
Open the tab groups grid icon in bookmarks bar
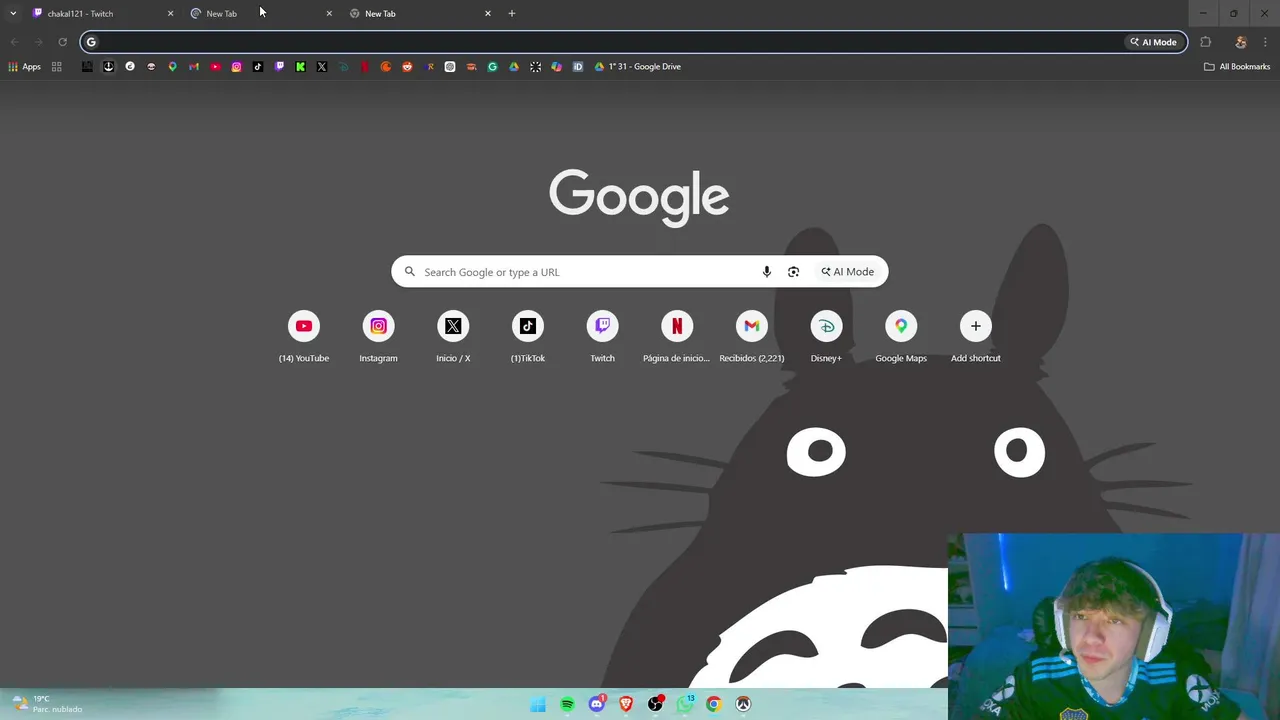point(57,67)
